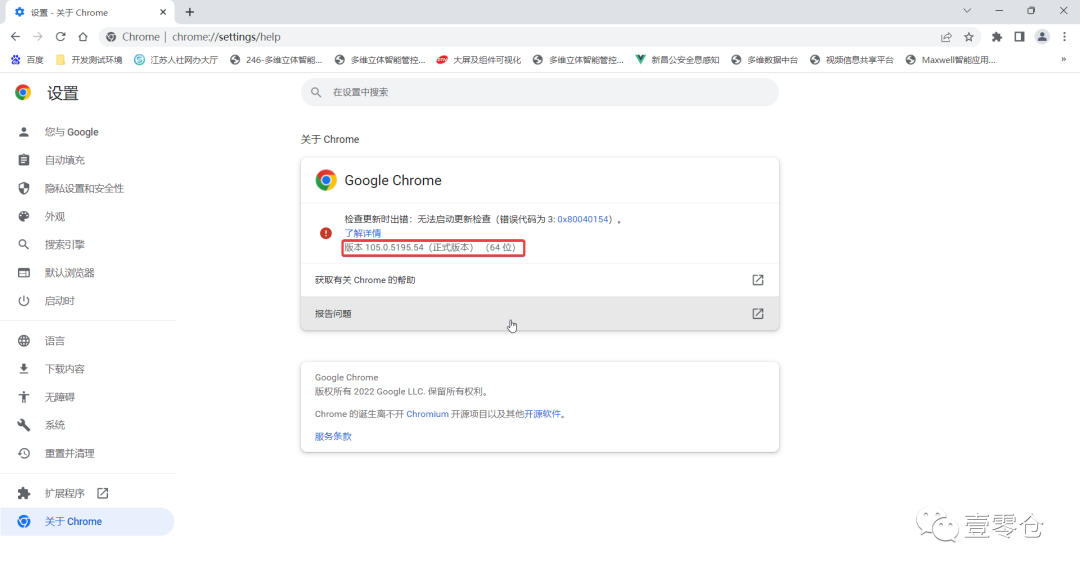This screenshot has width=1080, height=574.
Task: Open 隐私设置和安全性 settings section
Action: pos(84,188)
